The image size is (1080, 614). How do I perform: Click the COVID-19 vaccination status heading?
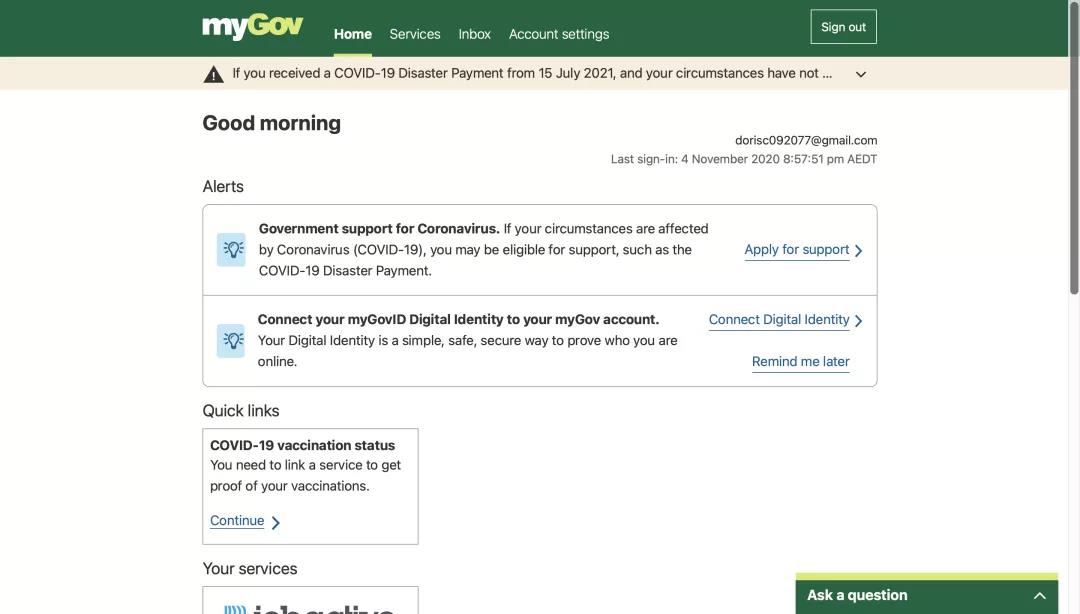pyautogui.click(x=302, y=445)
